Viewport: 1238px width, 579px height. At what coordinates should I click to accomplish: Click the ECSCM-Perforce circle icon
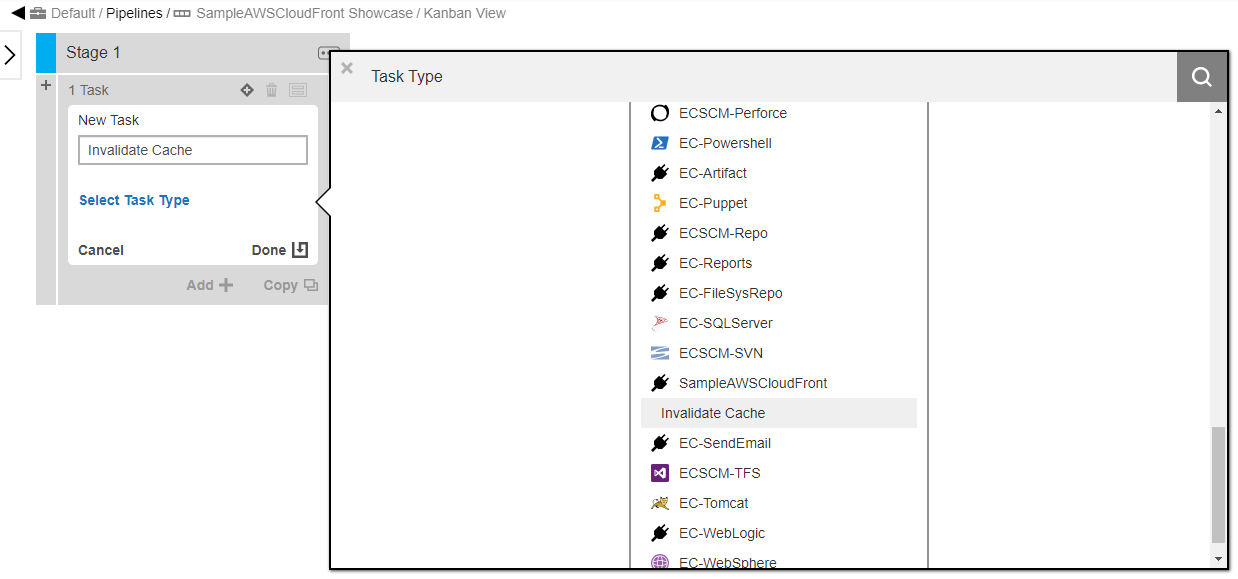pos(659,113)
